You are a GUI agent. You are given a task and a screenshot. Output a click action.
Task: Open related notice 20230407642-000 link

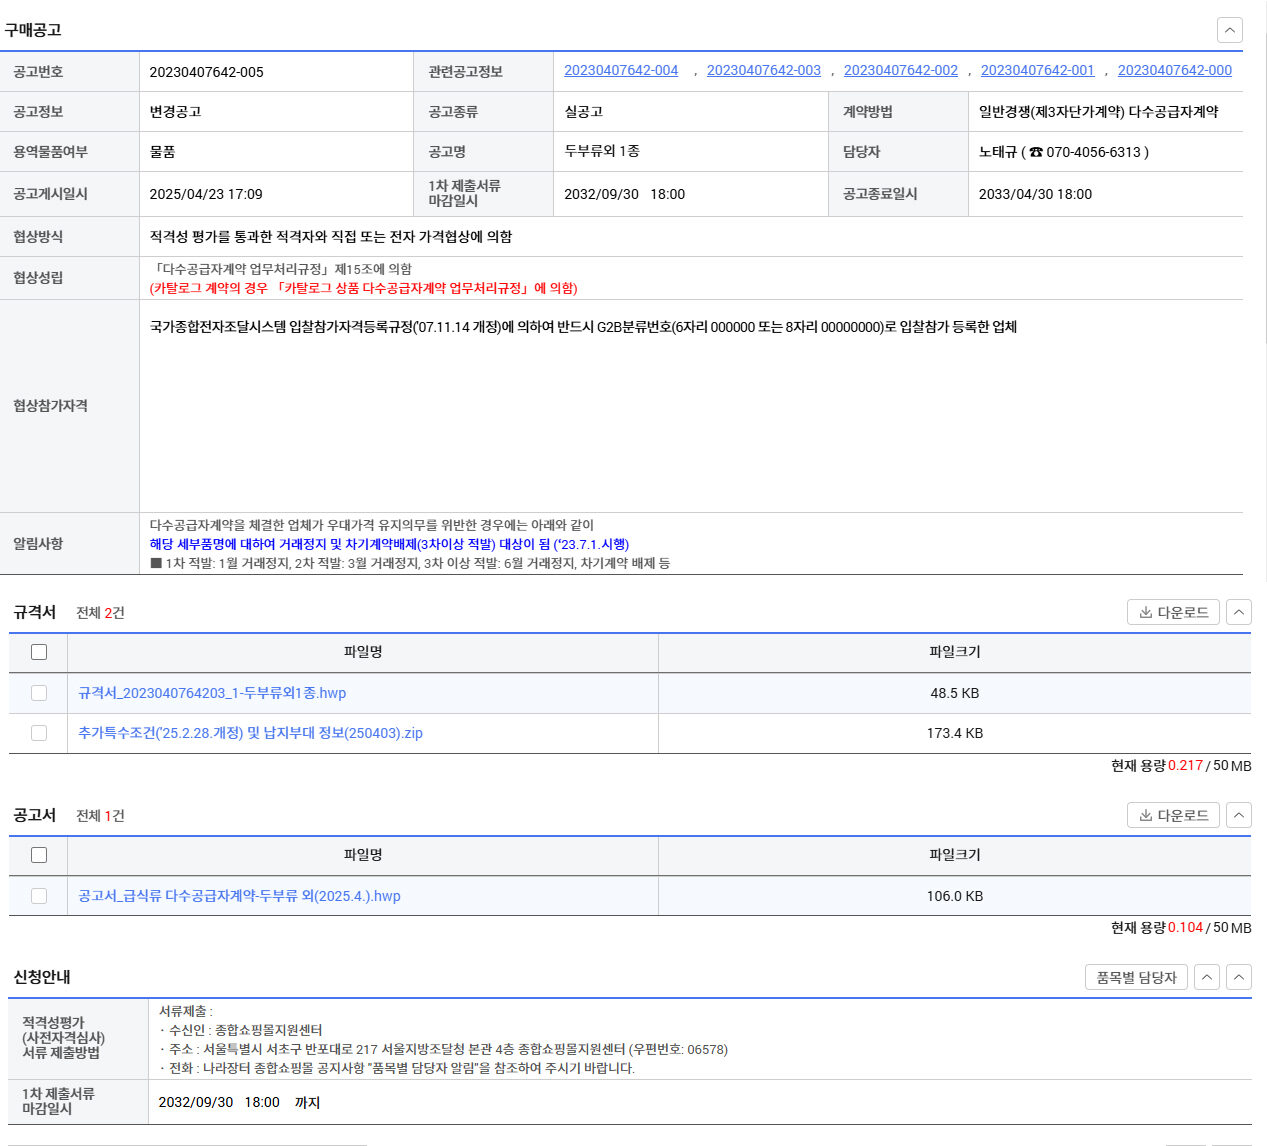[1174, 70]
